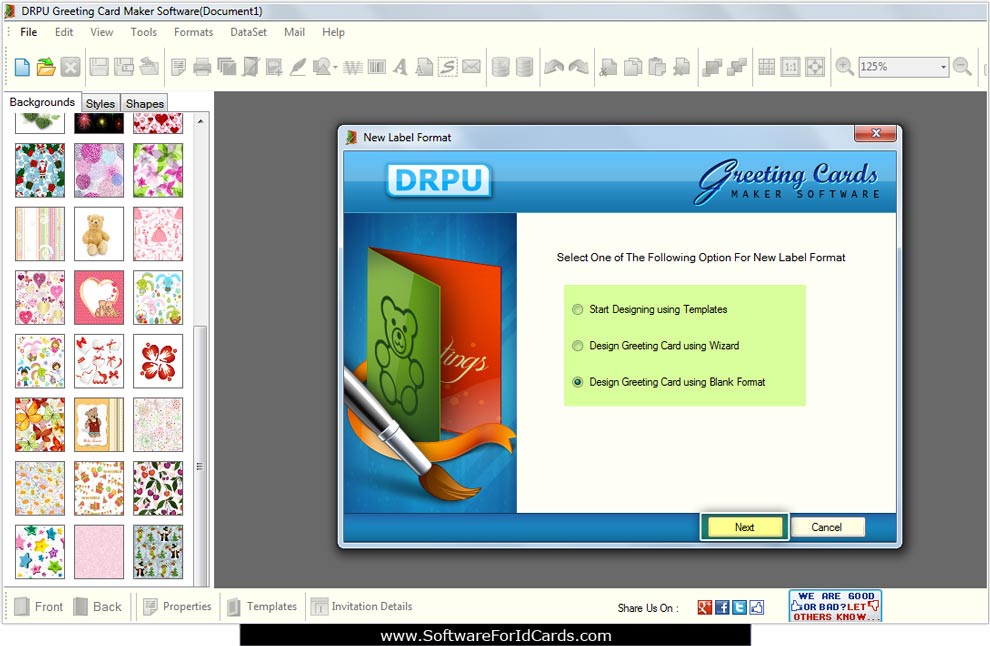This screenshot has width=990, height=646.
Task: Choose the cherries pattern background thumbnail
Action: (x=158, y=488)
